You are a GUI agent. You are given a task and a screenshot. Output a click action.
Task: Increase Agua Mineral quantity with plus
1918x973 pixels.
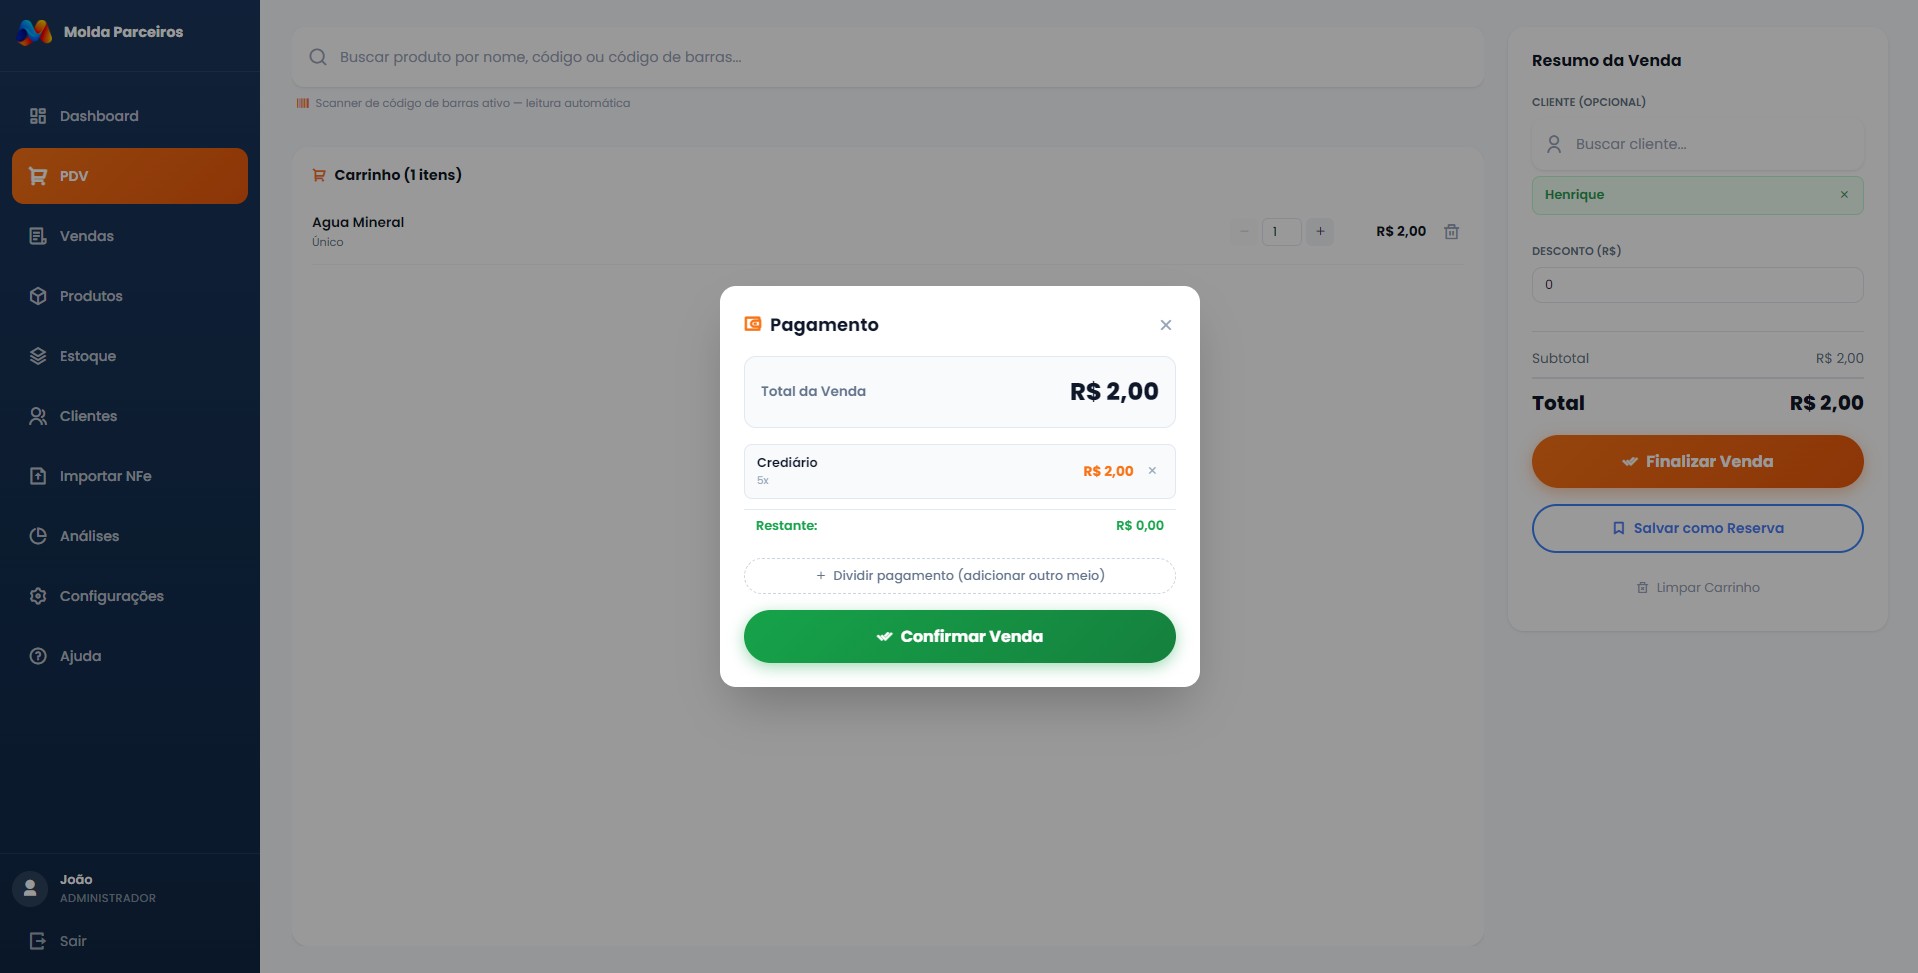point(1320,232)
